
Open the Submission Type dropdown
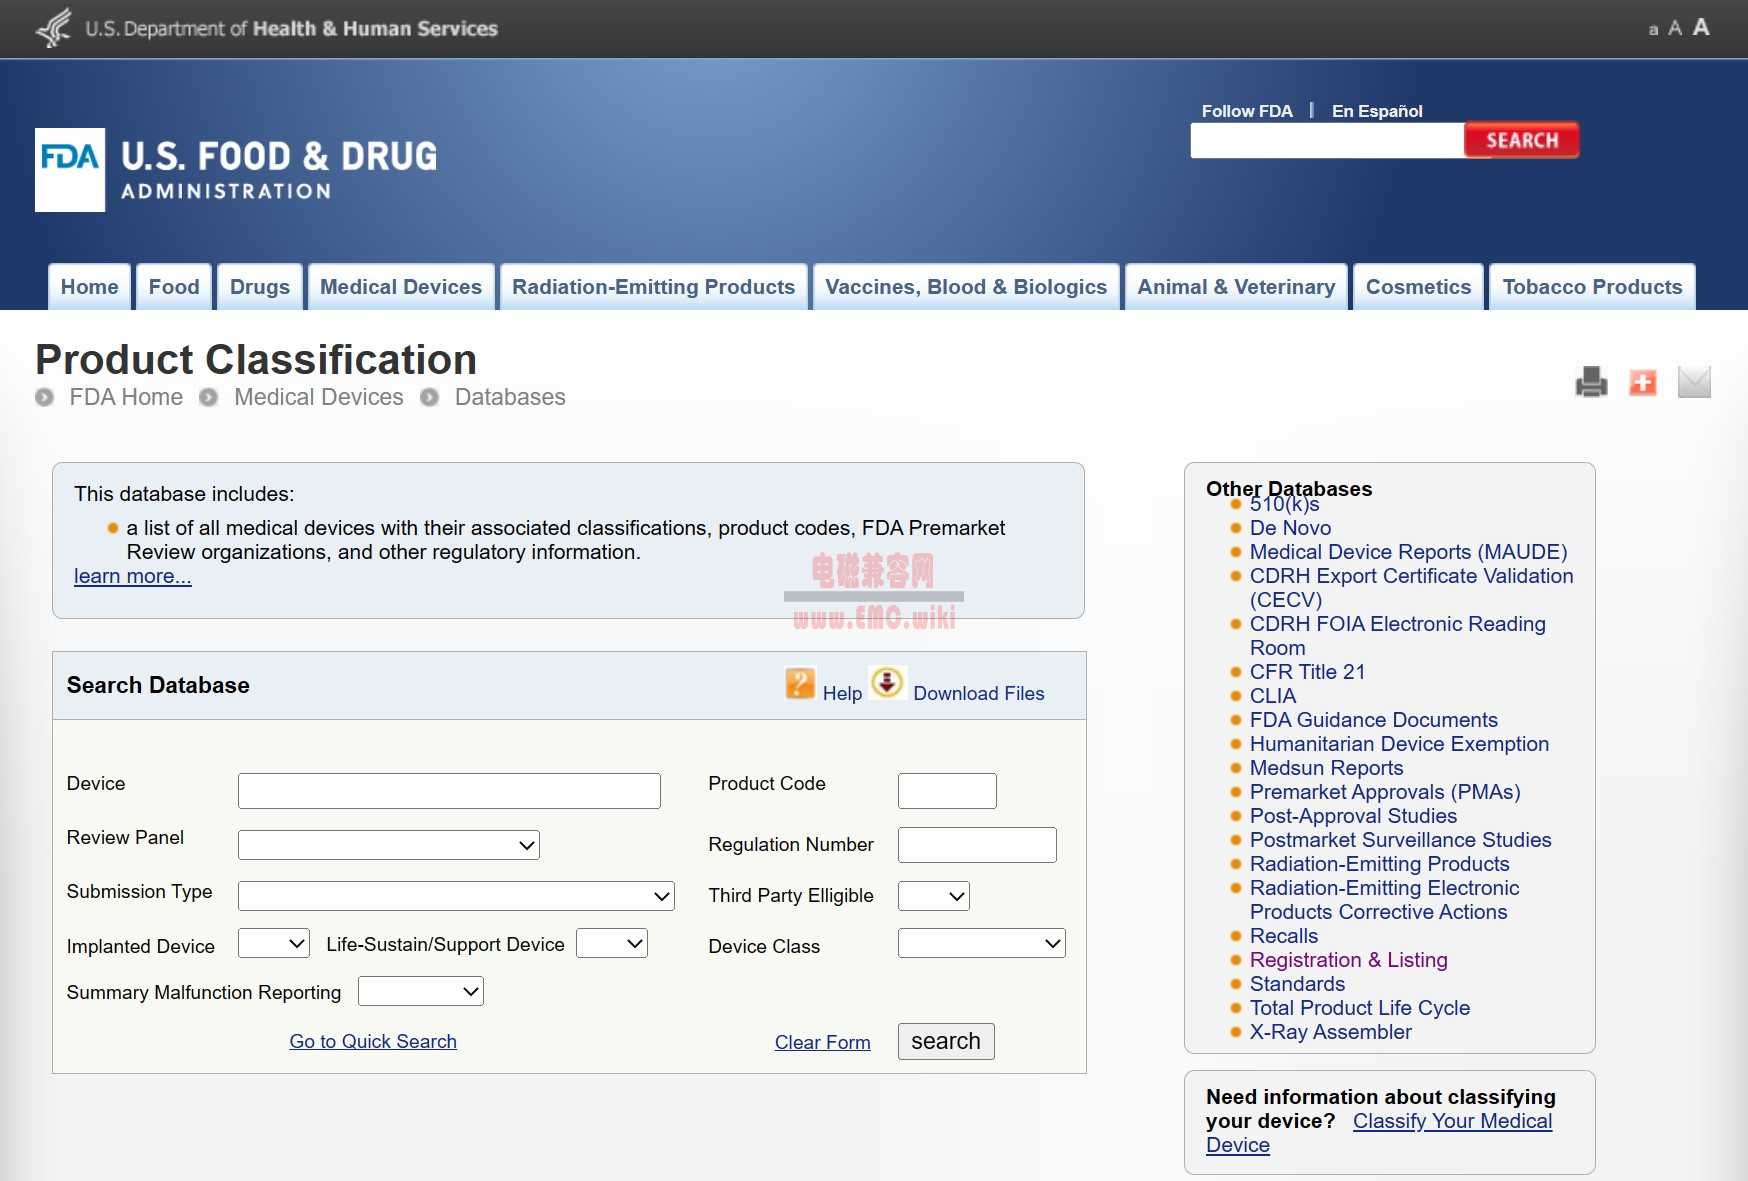tap(456, 896)
